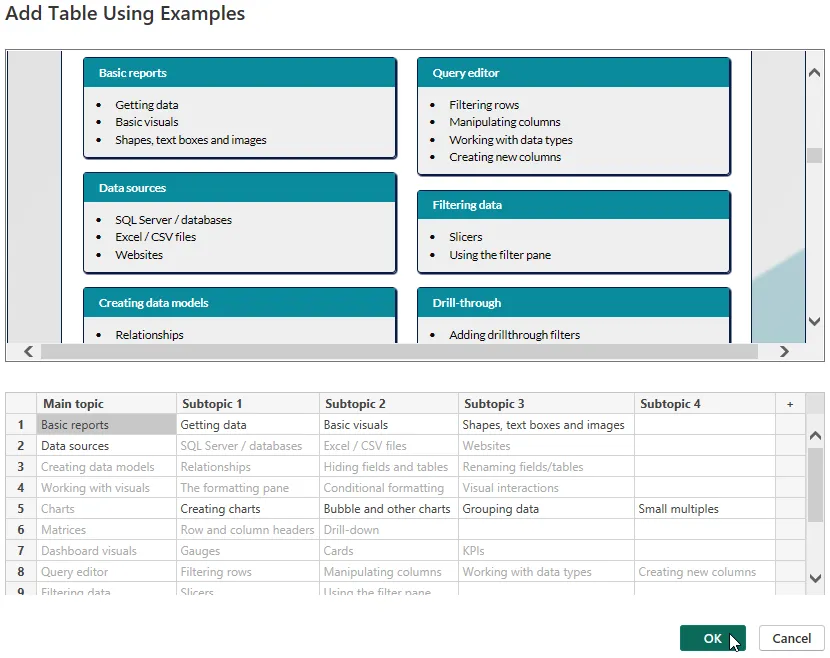This screenshot has width=830, height=658.
Task: Add a new column with plus icon
Action: (x=790, y=404)
